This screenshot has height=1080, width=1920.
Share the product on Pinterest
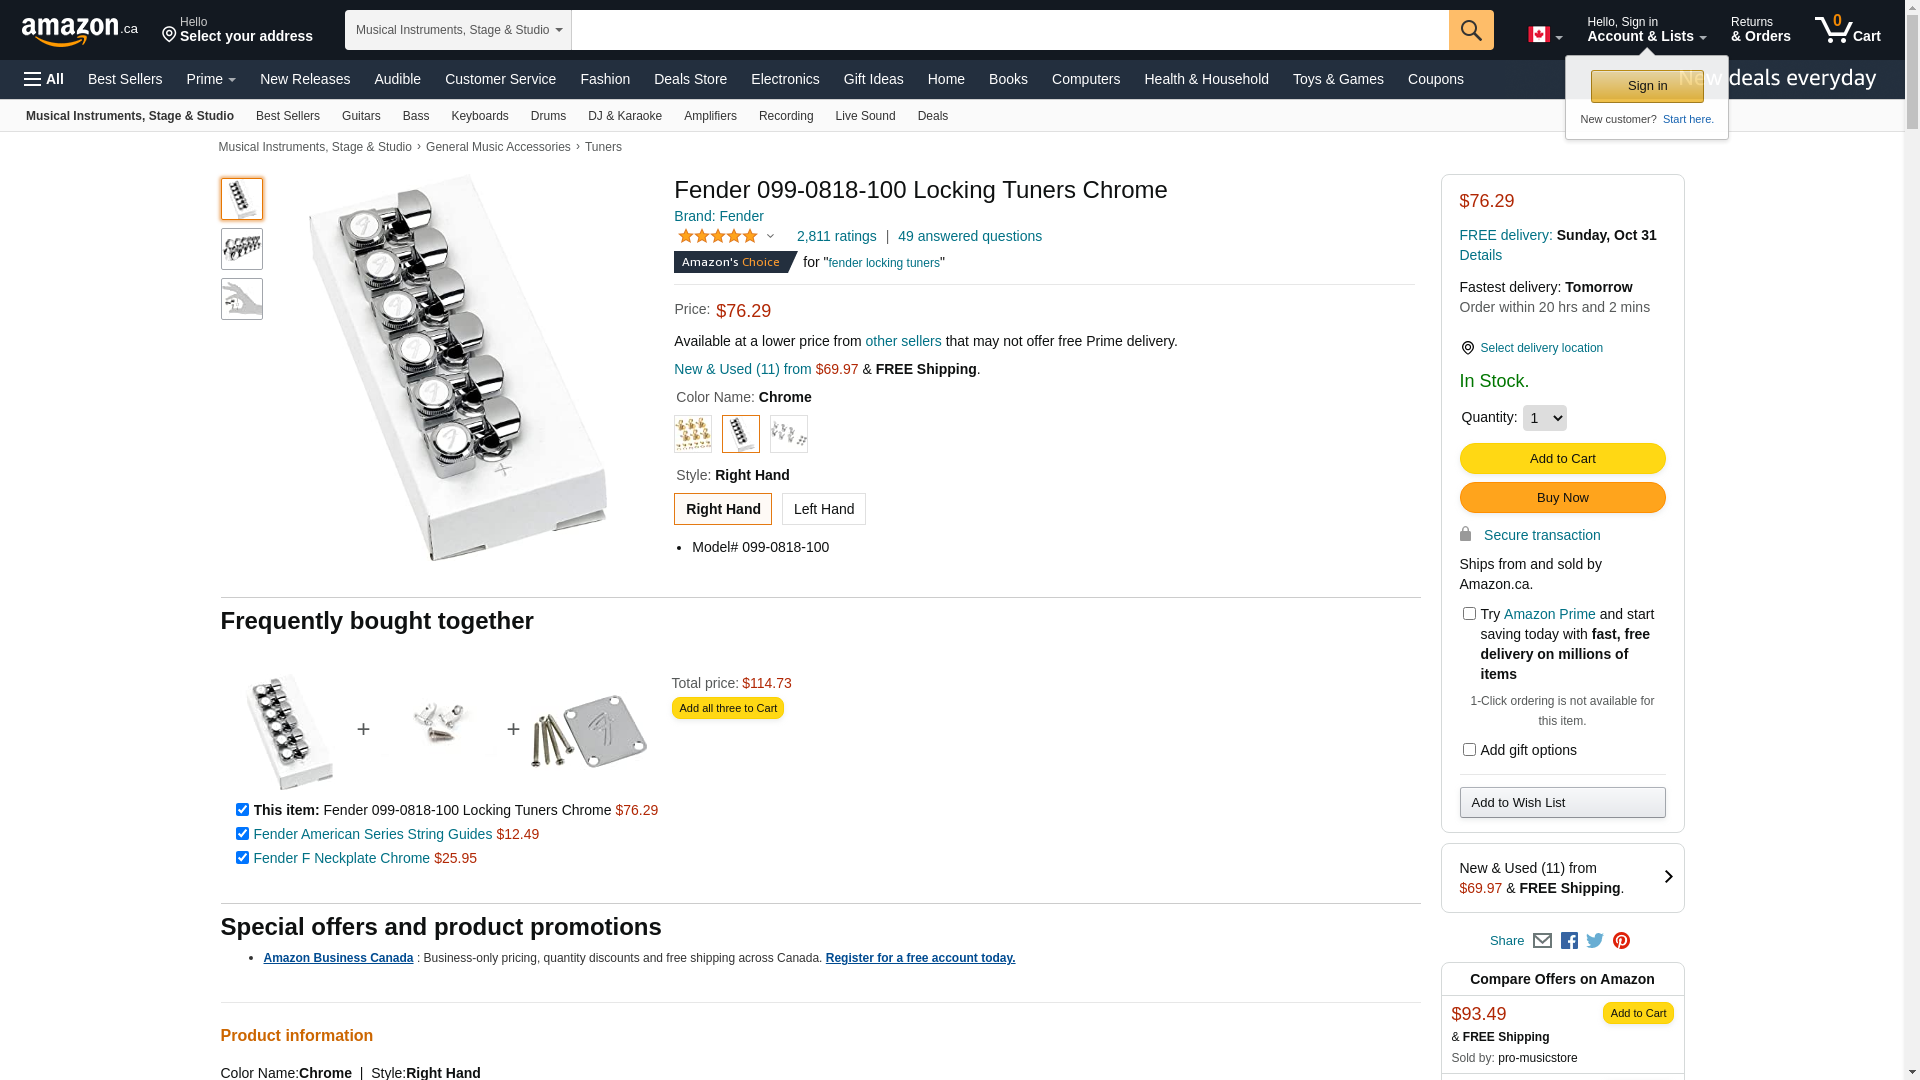tap(1621, 941)
